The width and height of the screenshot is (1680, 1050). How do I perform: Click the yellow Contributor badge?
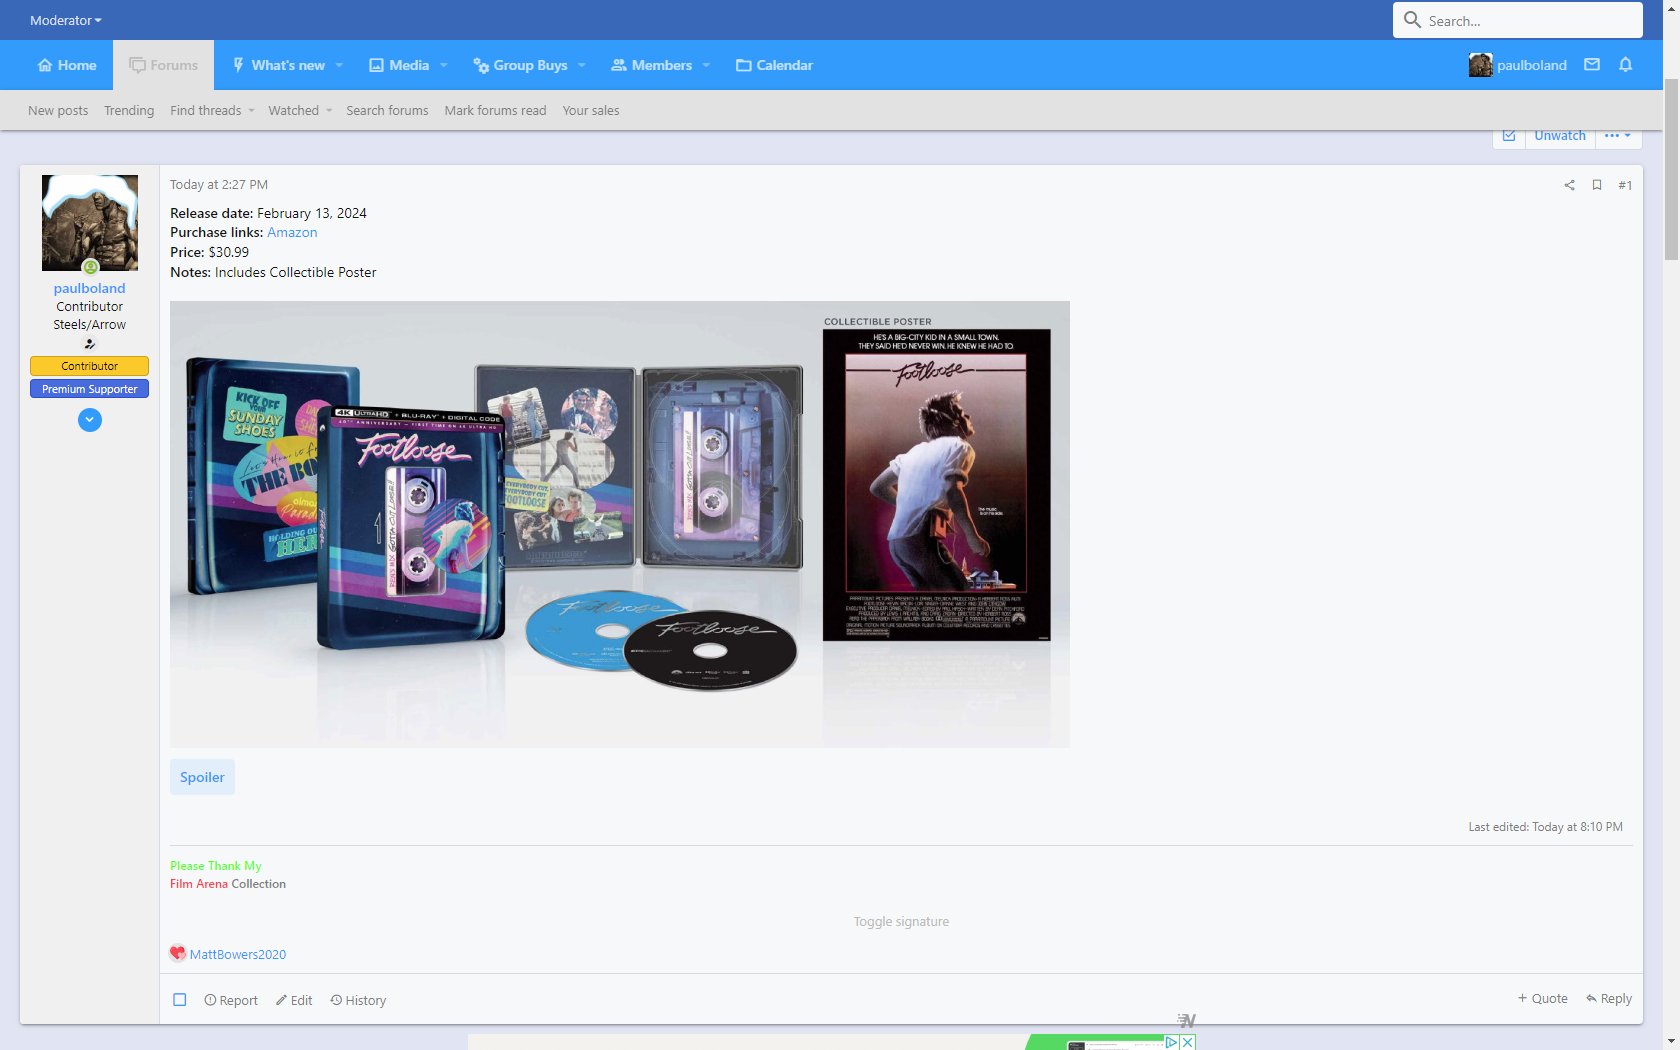(x=90, y=366)
